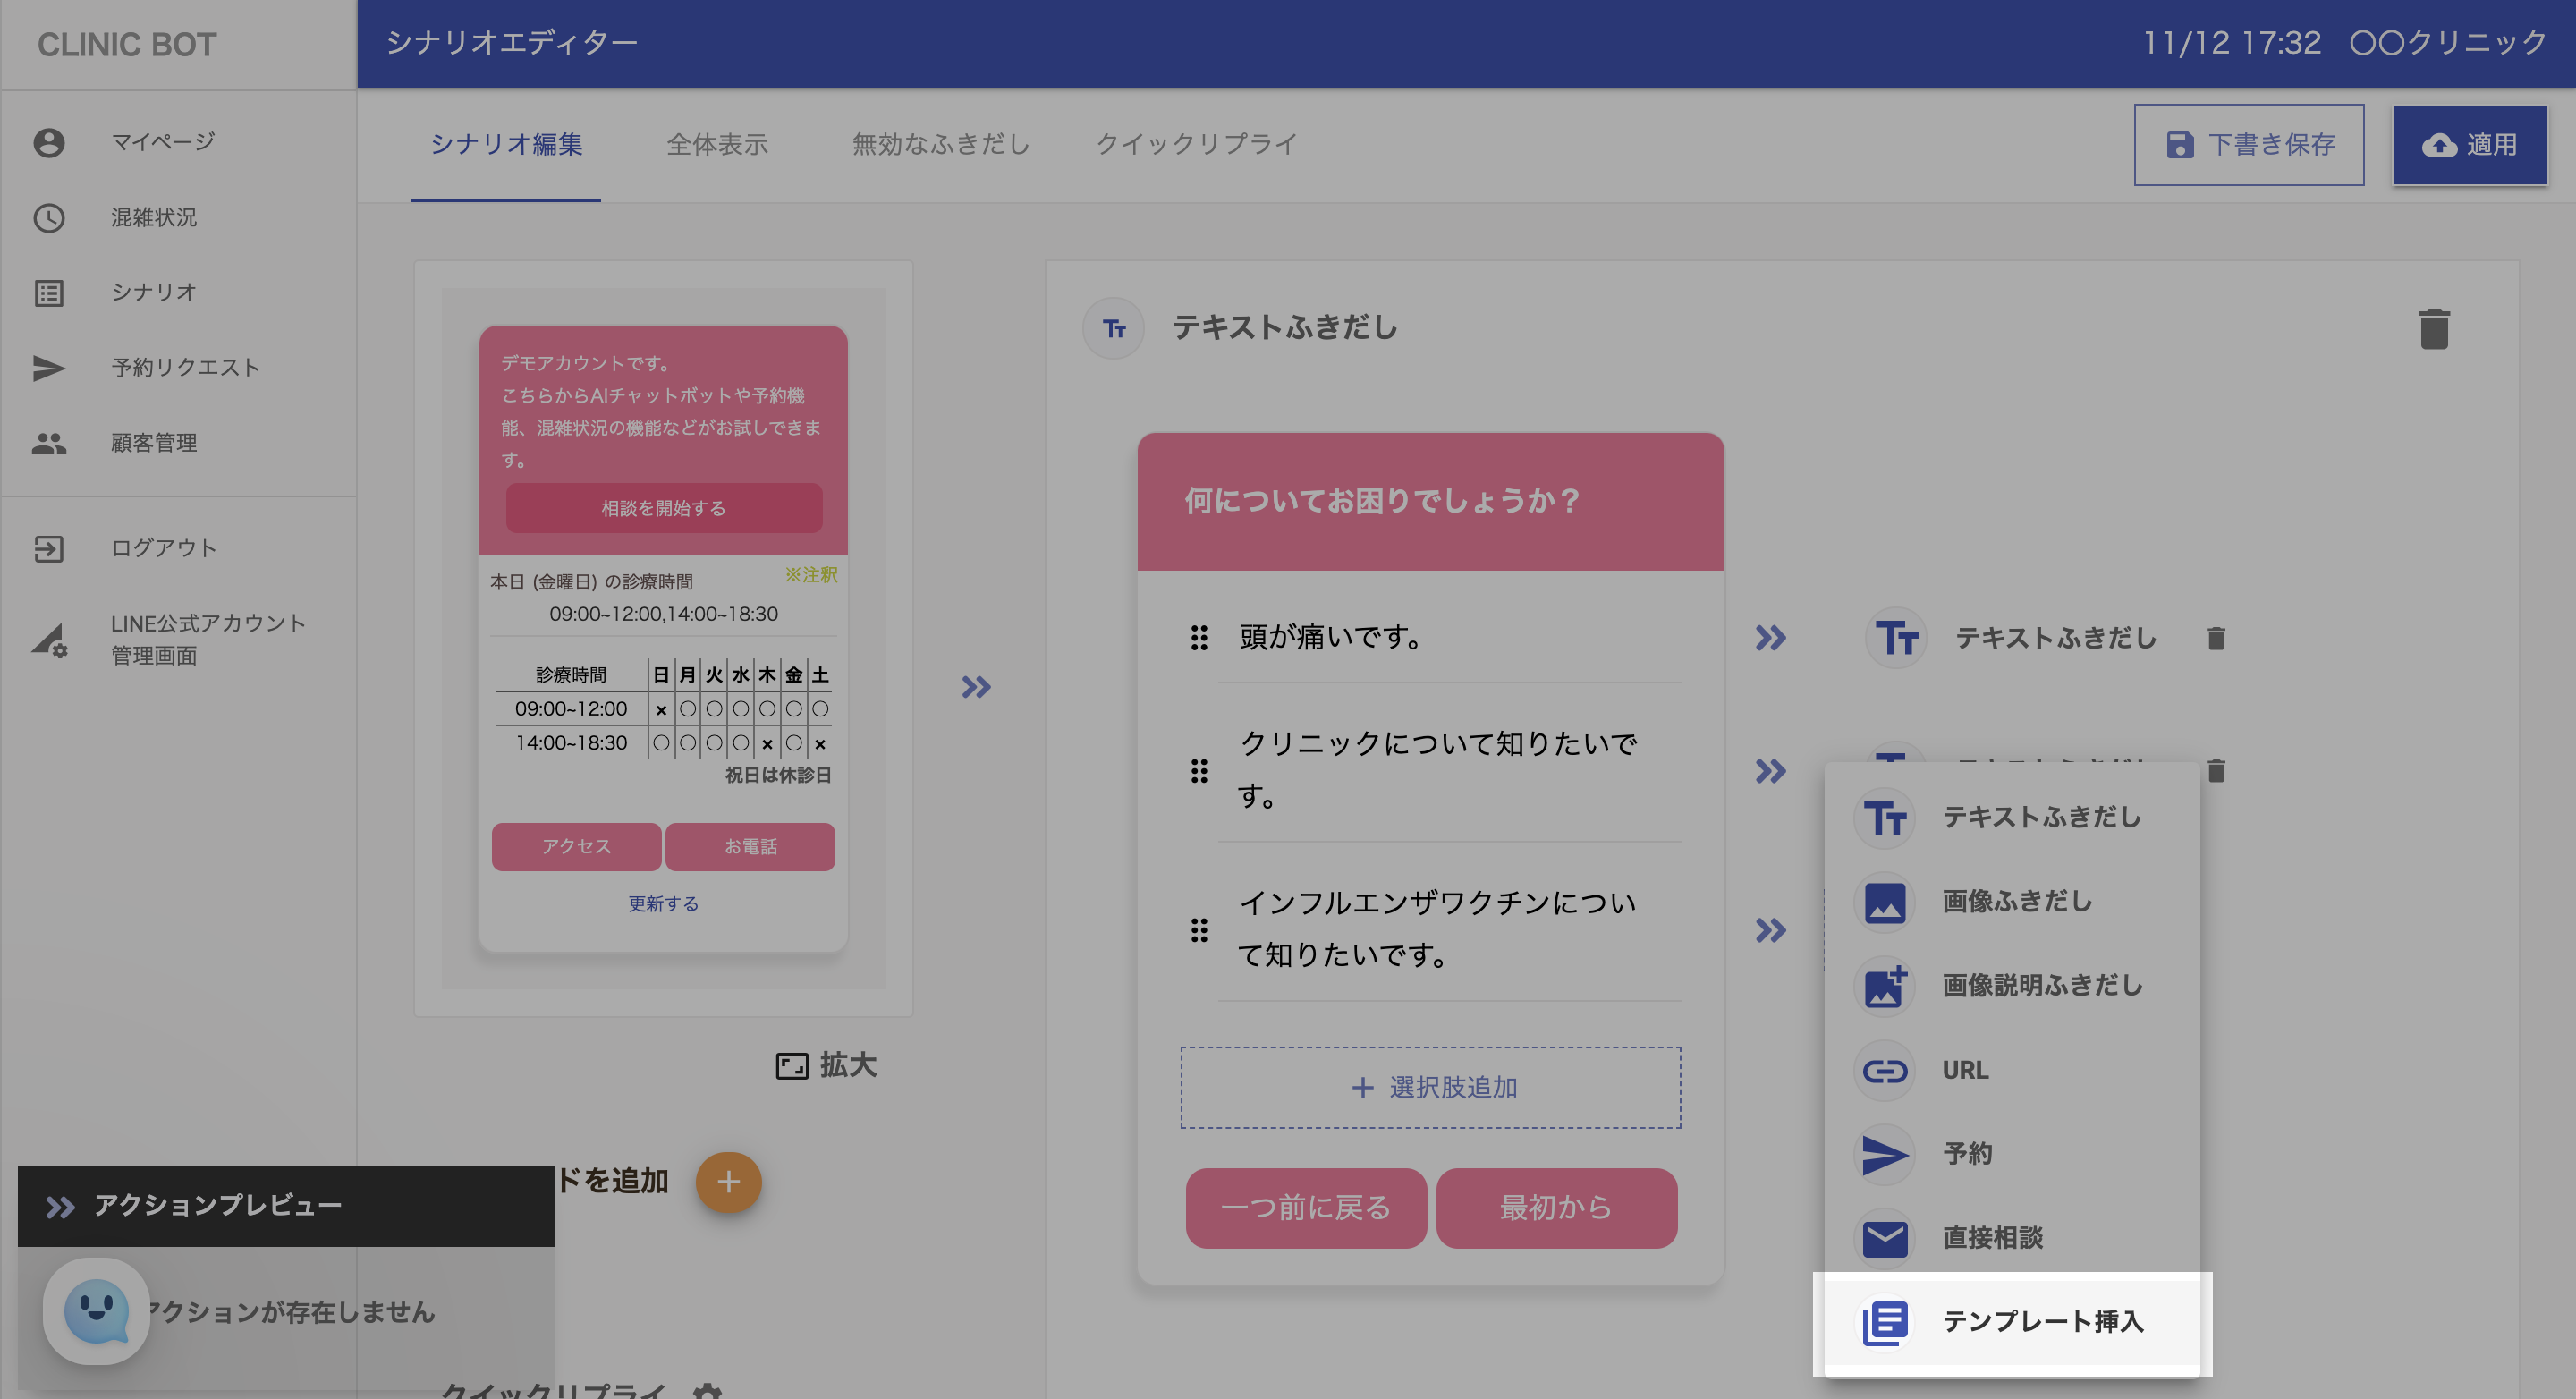Choose 画像ふきだし image bubble option
The image size is (2576, 1399).
click(2015, 901)
